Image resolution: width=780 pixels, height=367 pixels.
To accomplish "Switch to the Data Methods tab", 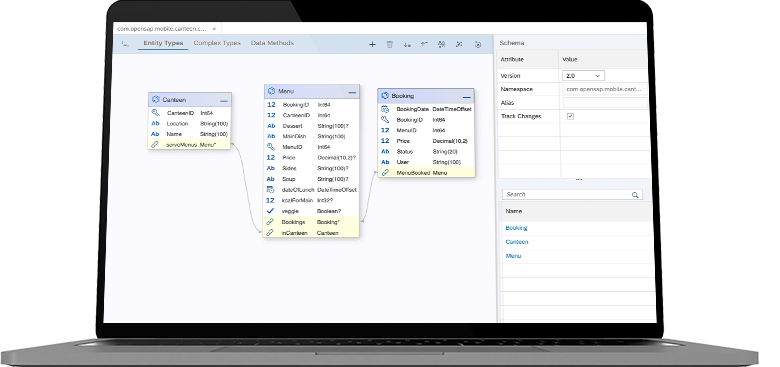I will (x=272, y=43).
